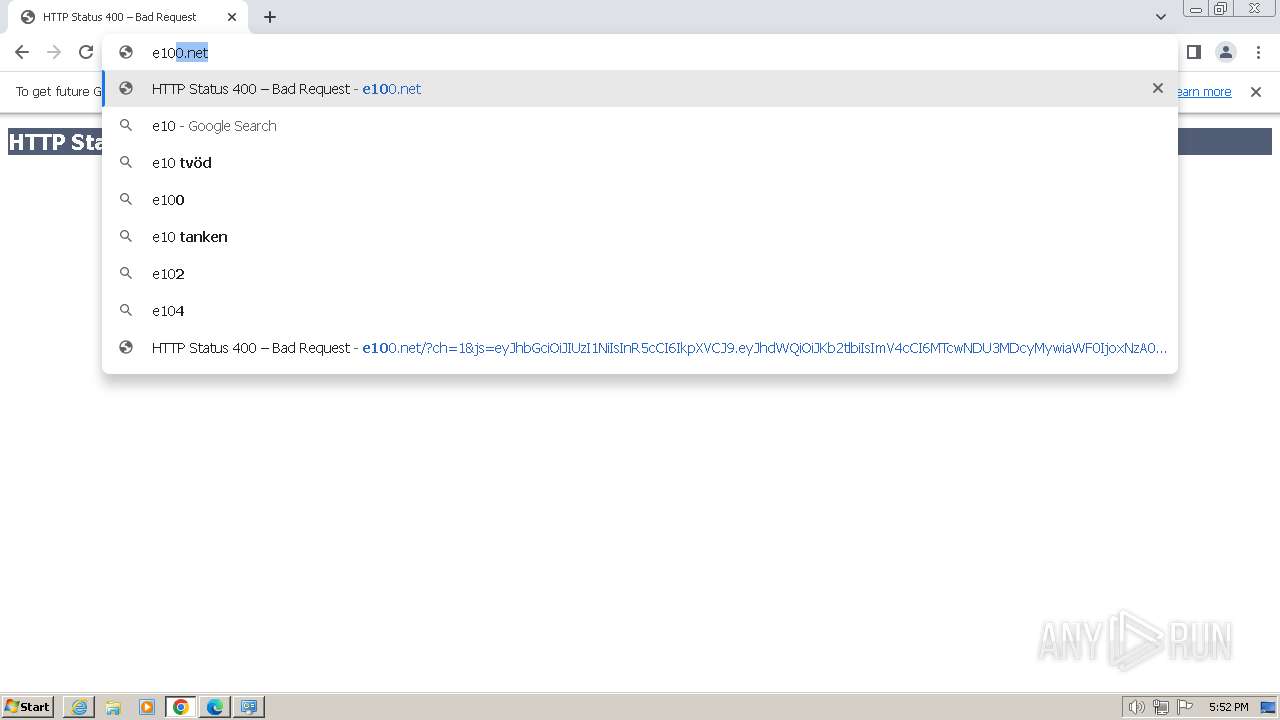Screen dimensions: 1280x720
Task: Click the 5:52 PM clock
Action: pyautogui.click(x=1228, y=707)
